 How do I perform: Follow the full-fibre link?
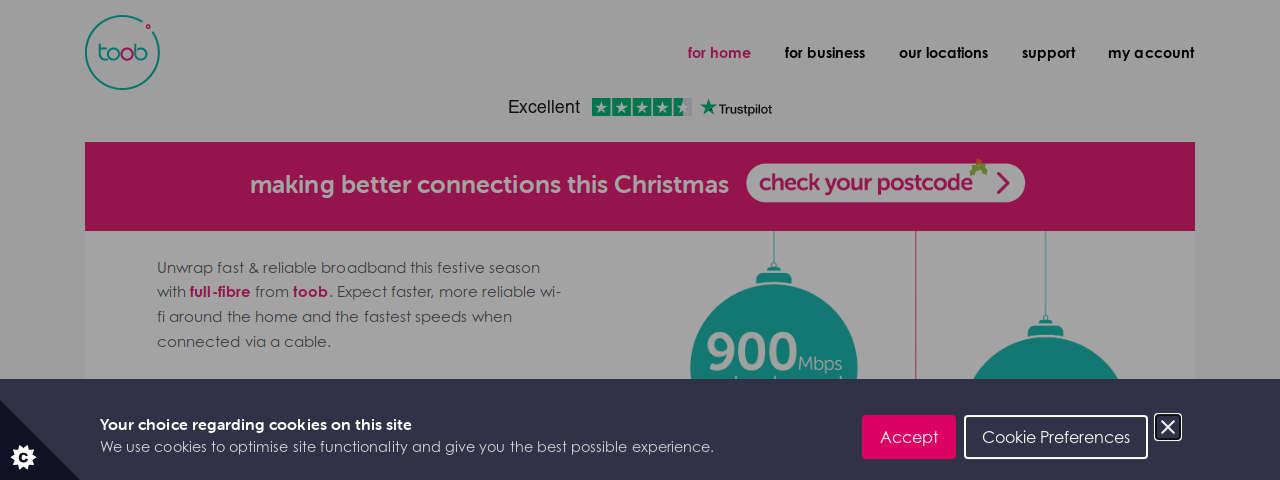[x=220, y=292]
